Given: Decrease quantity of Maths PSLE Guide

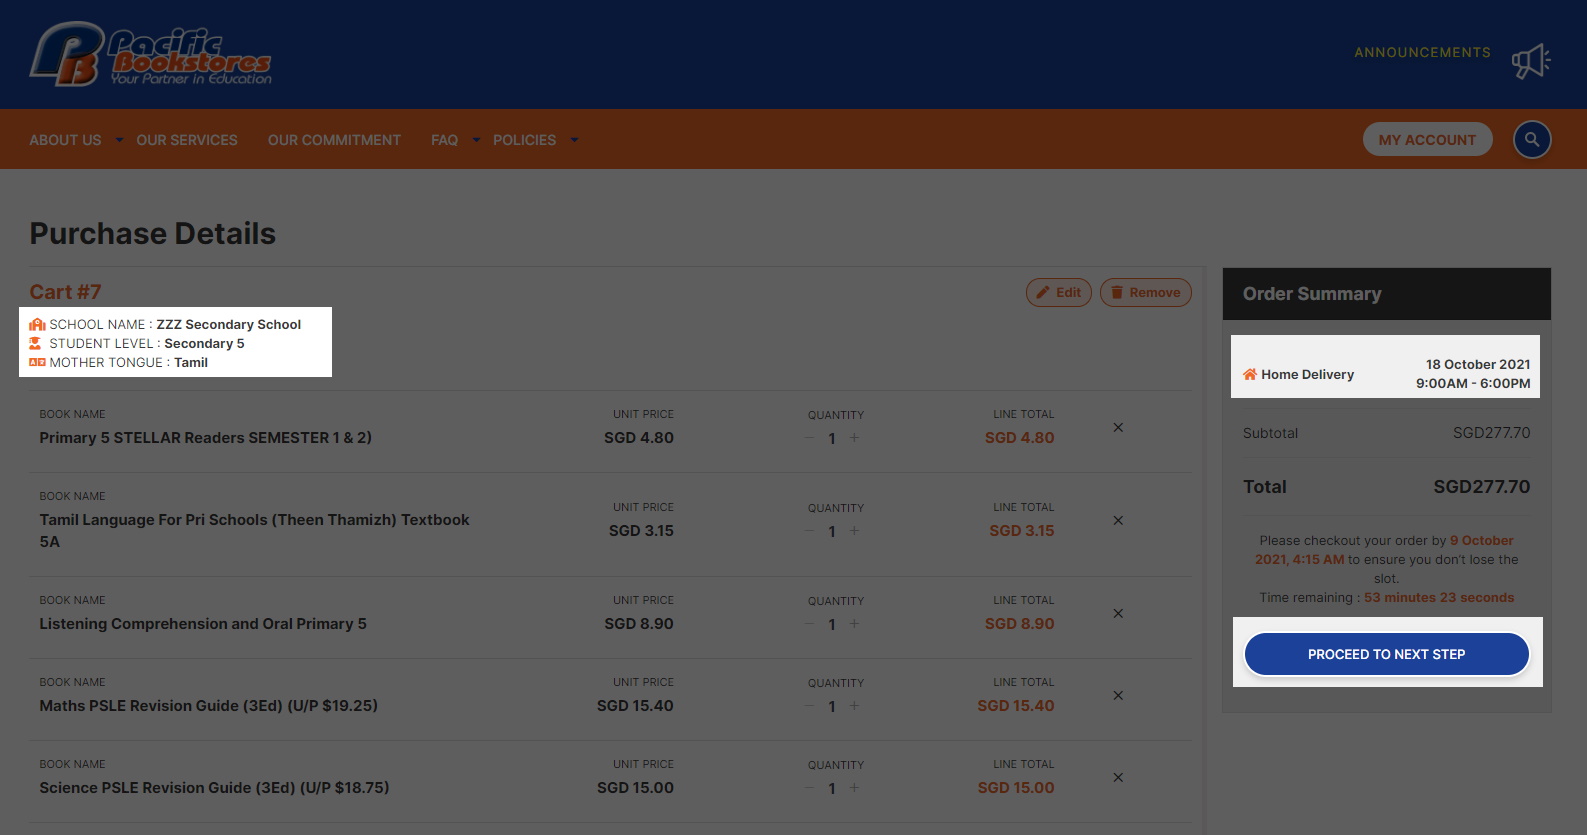Looking at the screenshot, I should point(809,706).
